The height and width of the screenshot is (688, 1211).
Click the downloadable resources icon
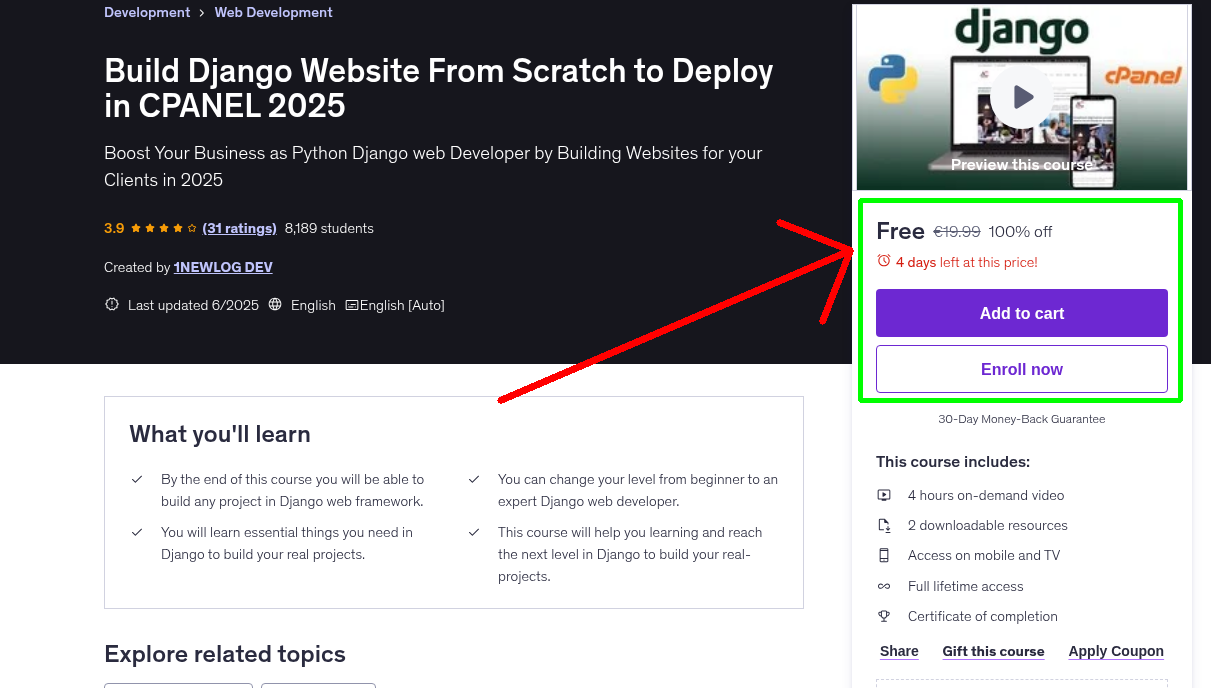click(884, 525)
